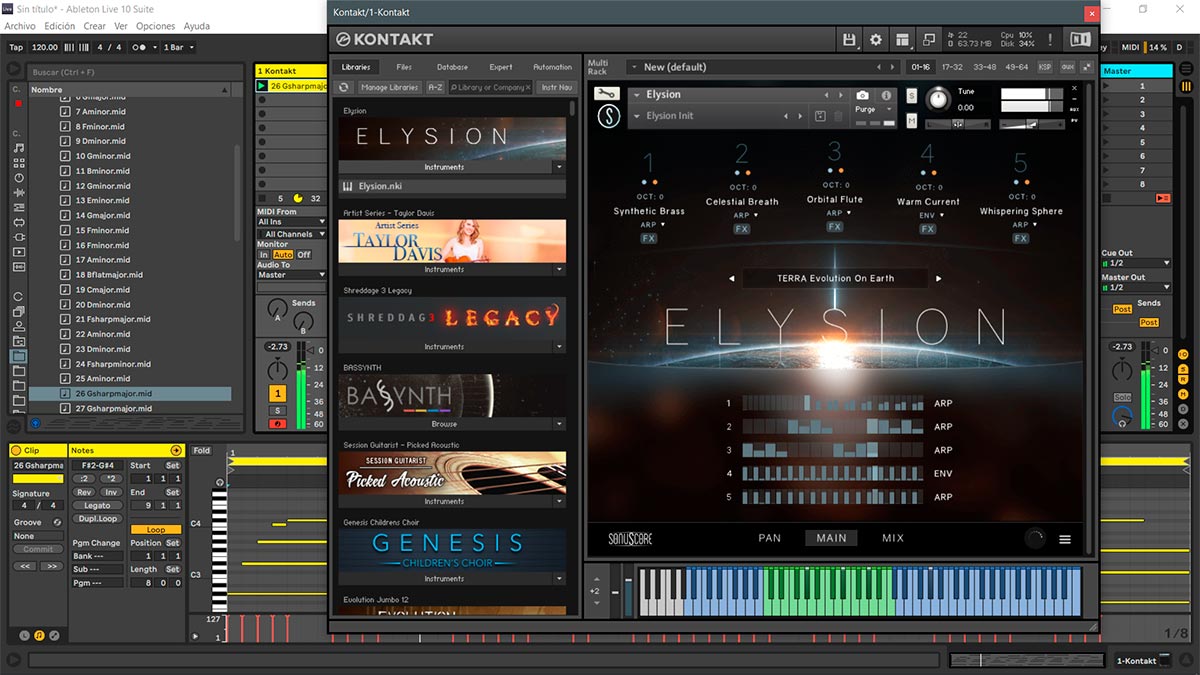Screen dimensions: 1200x675
Task: Click the NI logo button in Kontakt
Action: (1080, 39)
